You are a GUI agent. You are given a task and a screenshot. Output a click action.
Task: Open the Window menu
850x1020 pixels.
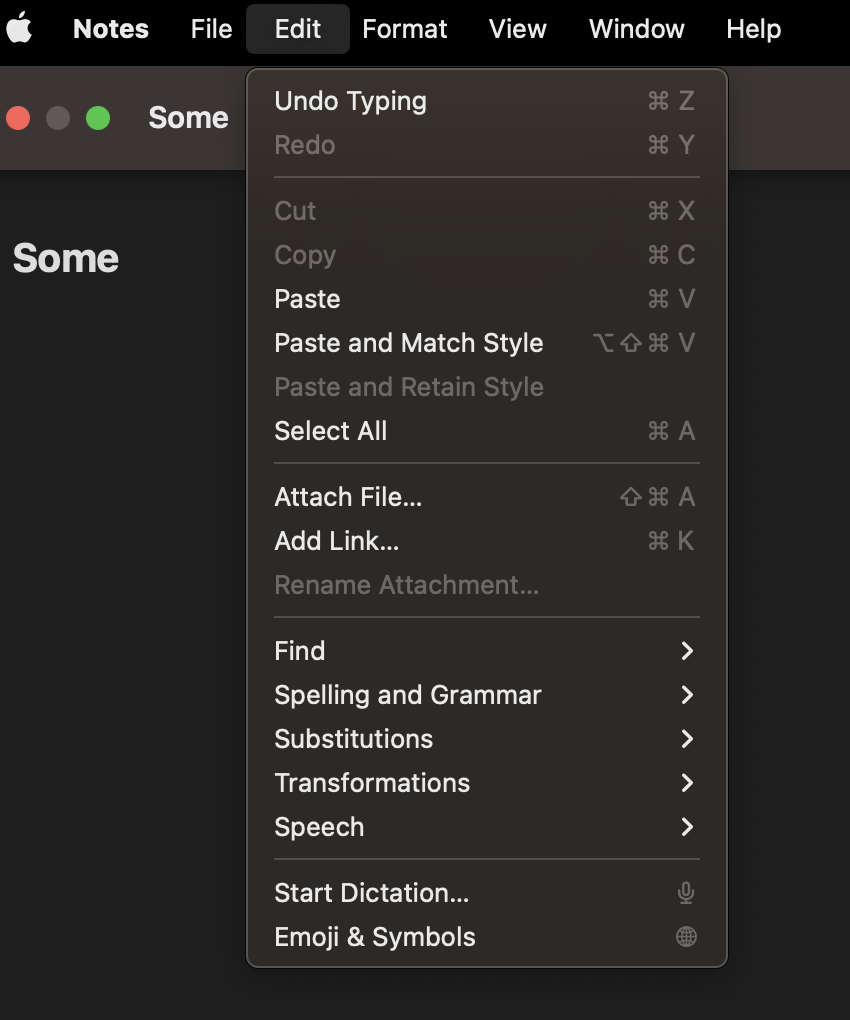[636, 29]
